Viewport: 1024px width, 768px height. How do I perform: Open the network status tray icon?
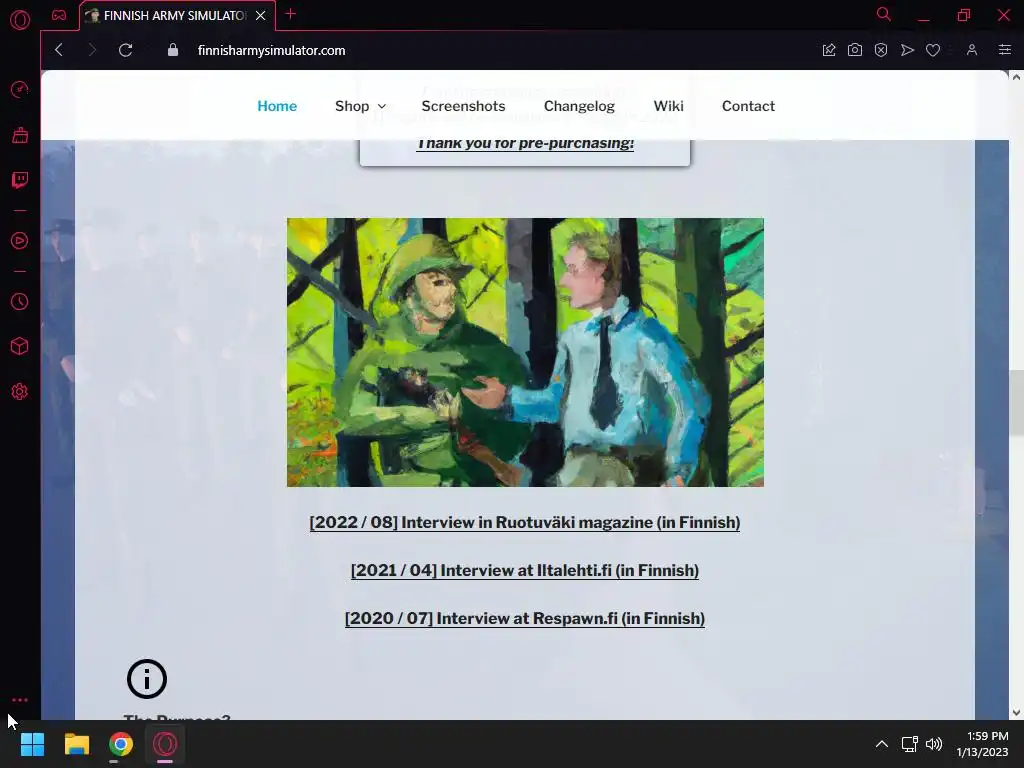pyautogui.click(x=910, y=744)
